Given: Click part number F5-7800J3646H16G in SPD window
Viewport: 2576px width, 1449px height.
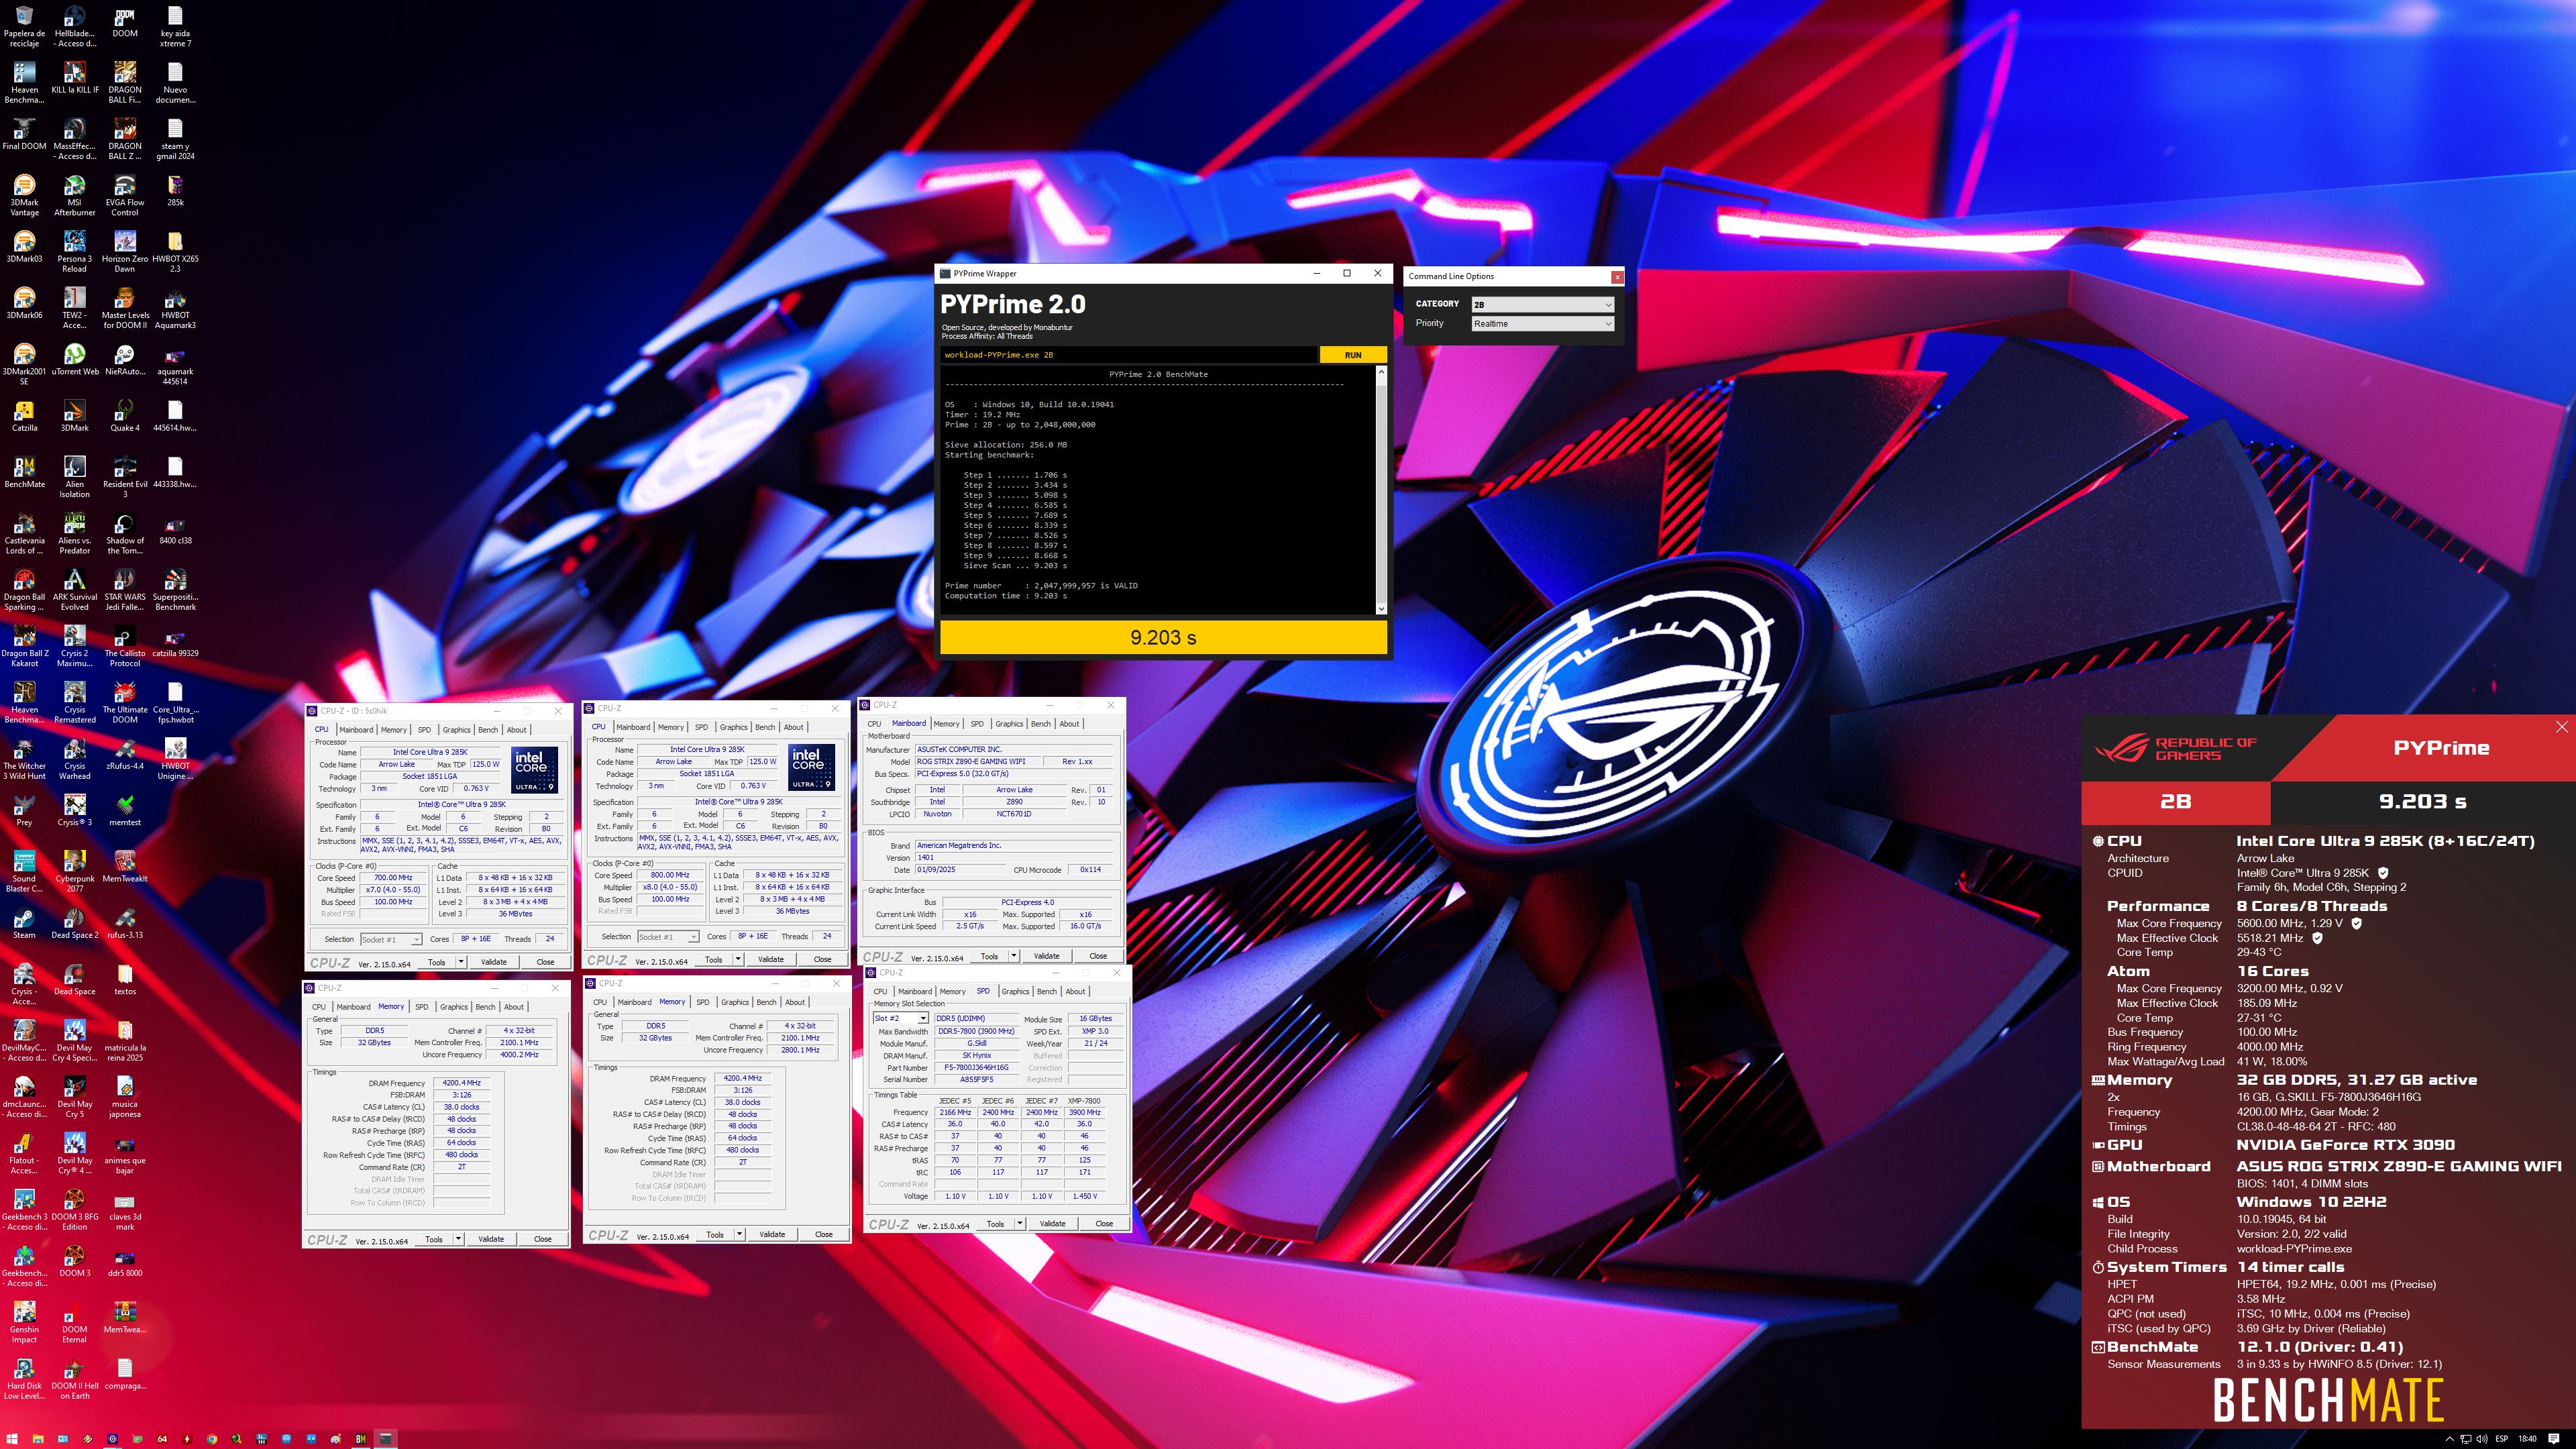Looking at the screenshot, I should [x=976, y=1068].
